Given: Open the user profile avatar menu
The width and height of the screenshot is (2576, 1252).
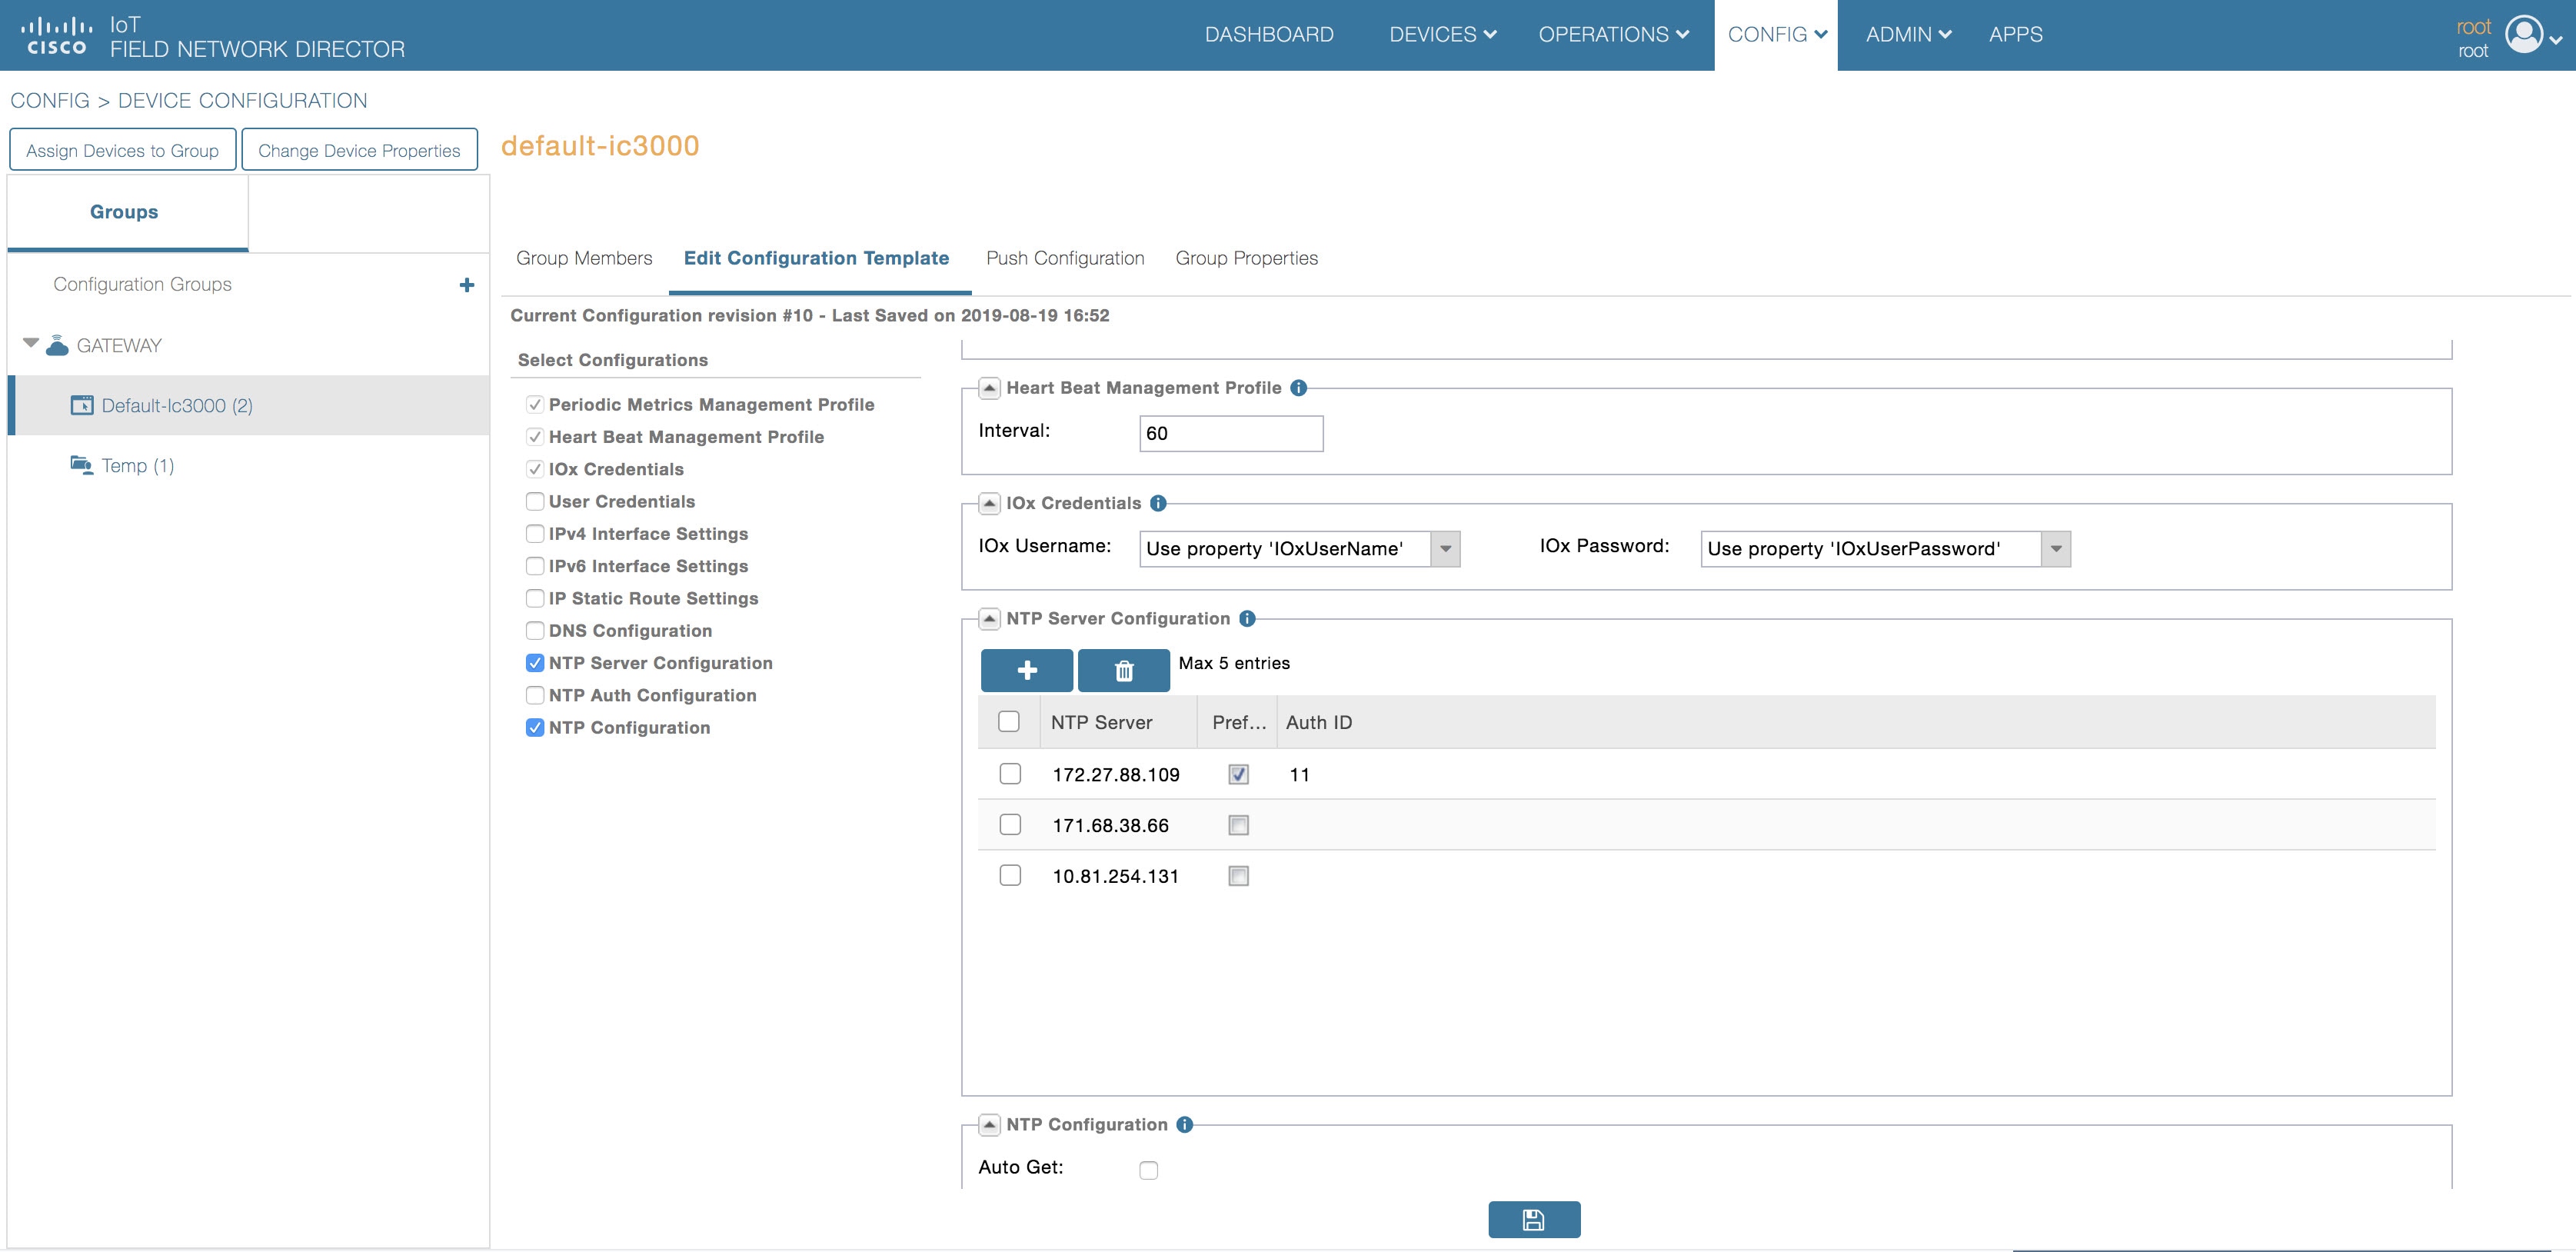Looking at the screenshot, I should pos(2524,34).
